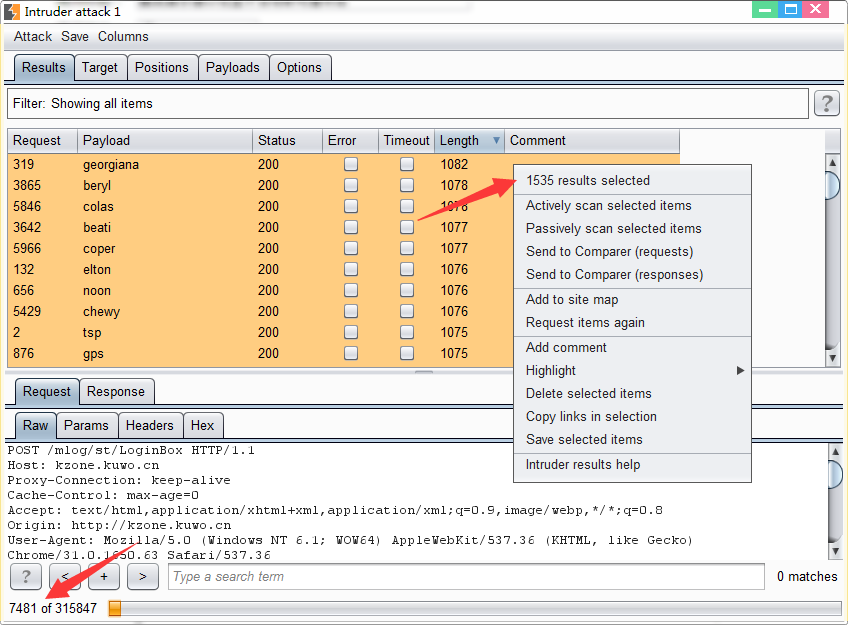Select the Raw view tab
848x625 pixels.
tap(36, 425)
